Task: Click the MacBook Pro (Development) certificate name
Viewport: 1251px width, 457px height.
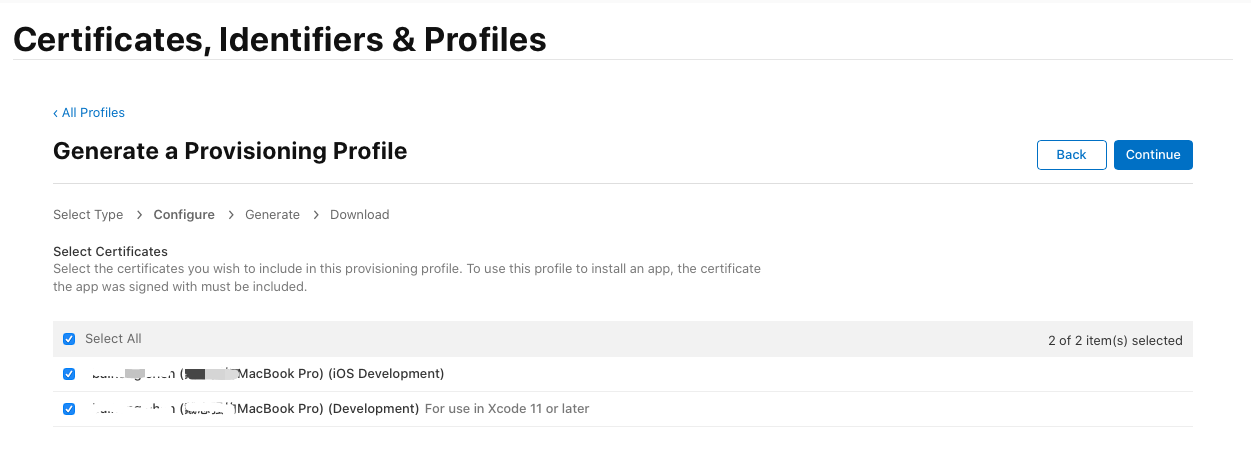Action: pos(255,409)
